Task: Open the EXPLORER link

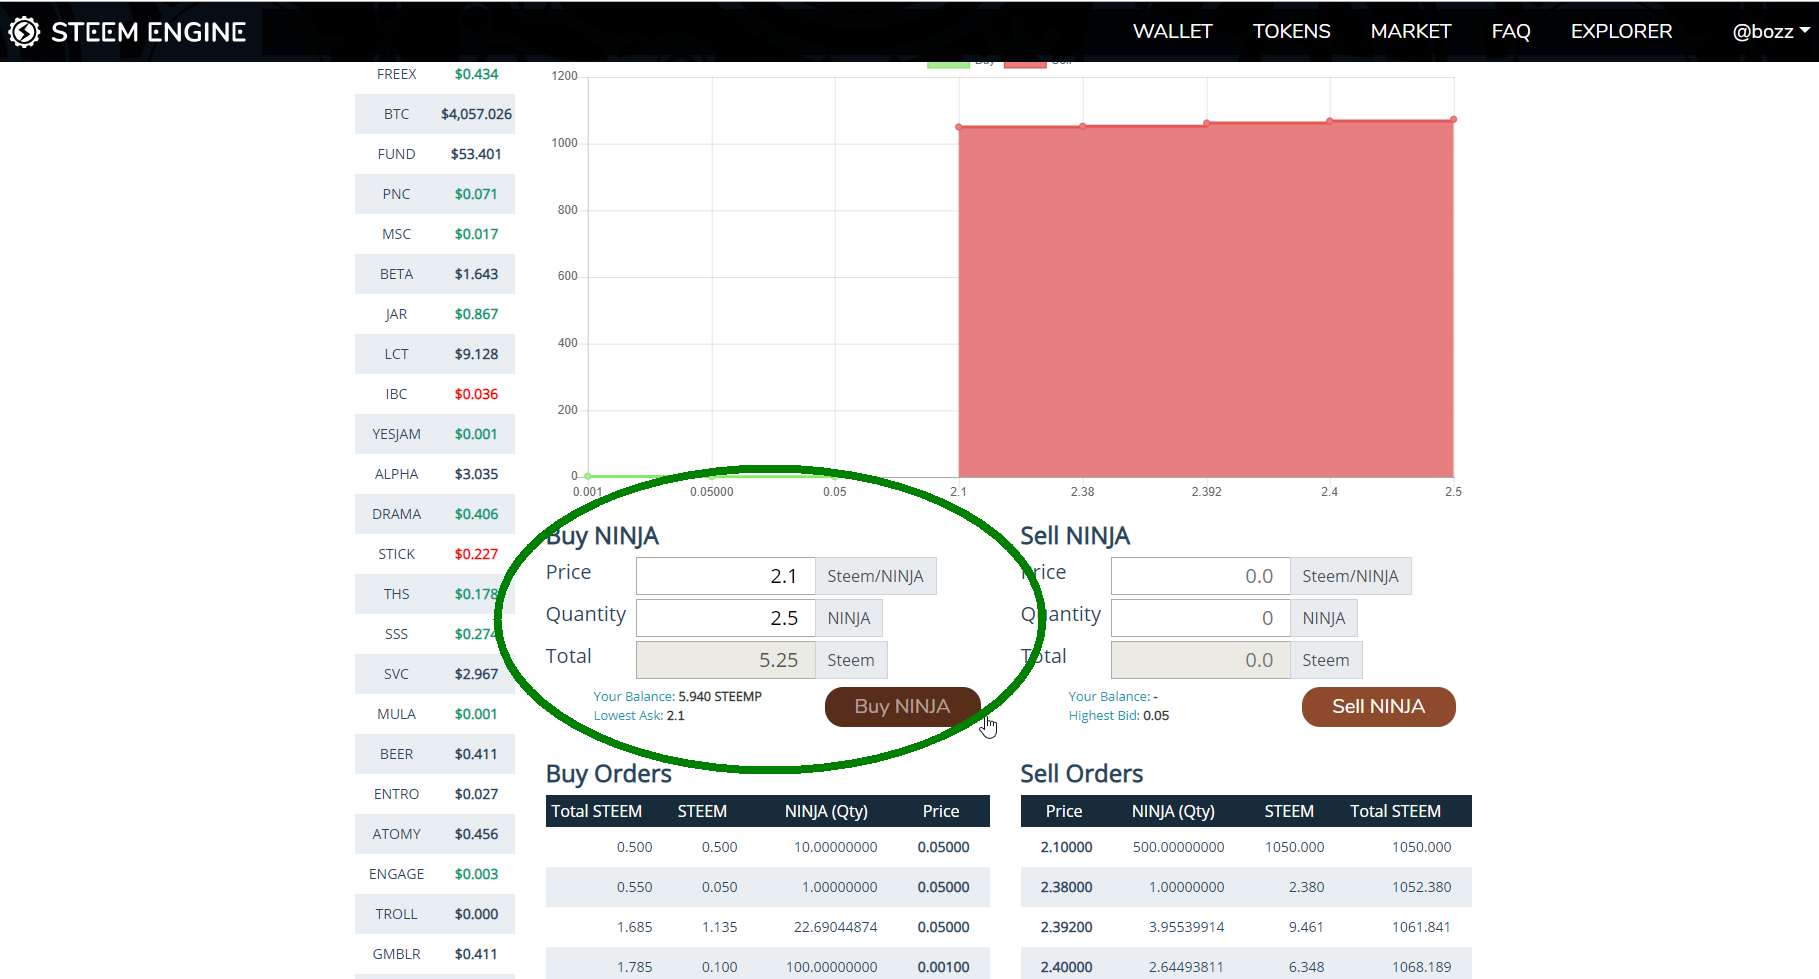Action: coord(1621,31)
